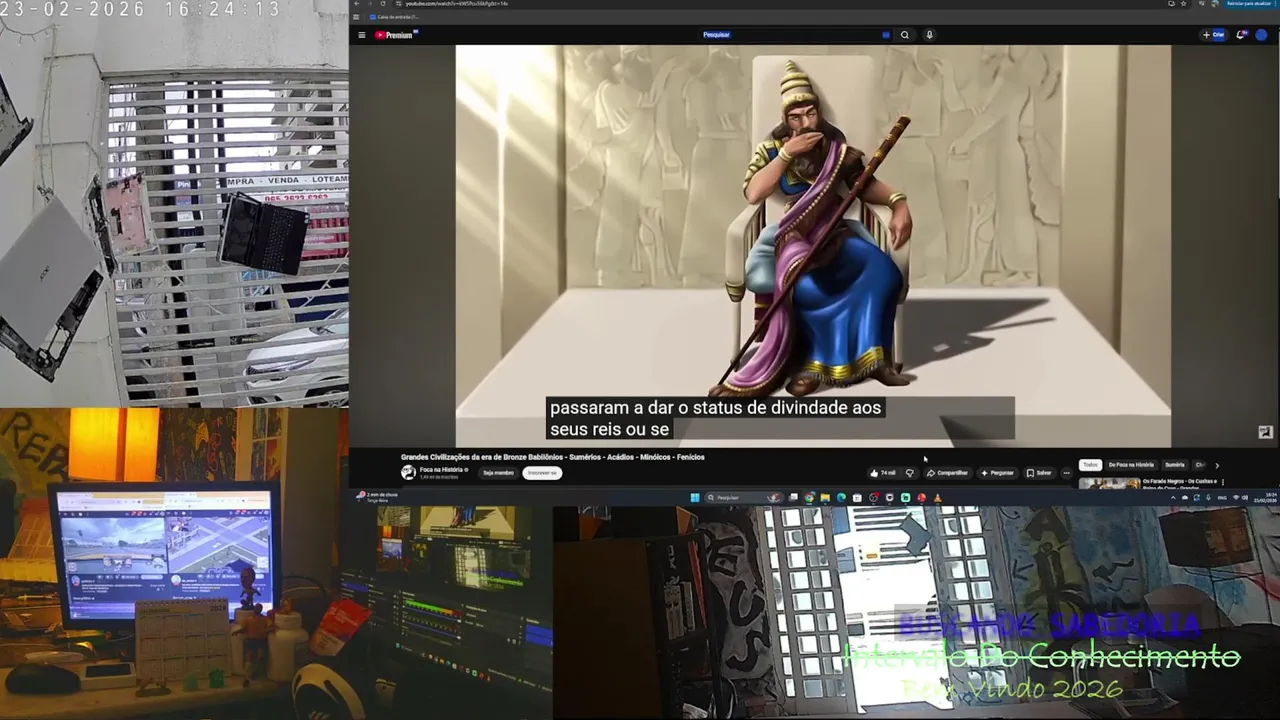Screen dimensions: 1280x720
Task: Select the De Foca na História chip
Action: click(x=1131, y=465)
